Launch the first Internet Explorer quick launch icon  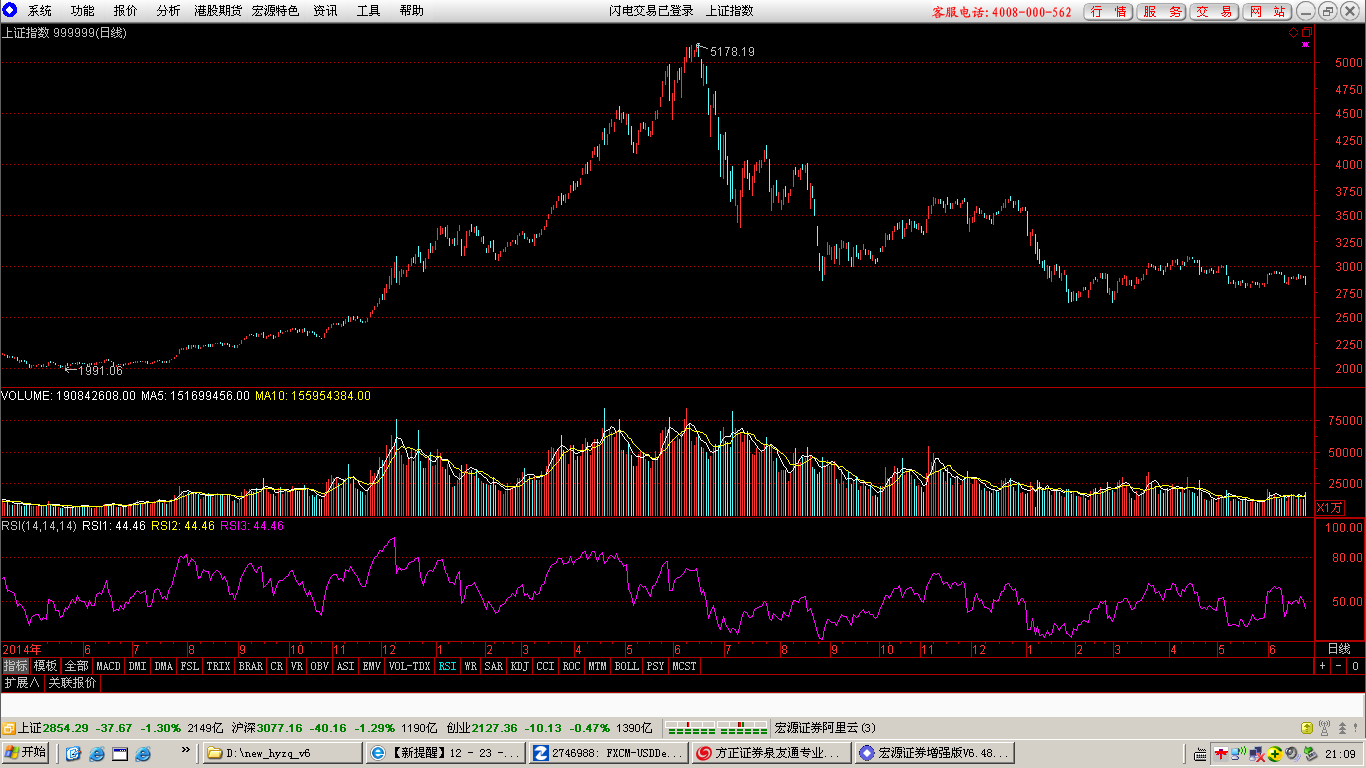[97, 753]
